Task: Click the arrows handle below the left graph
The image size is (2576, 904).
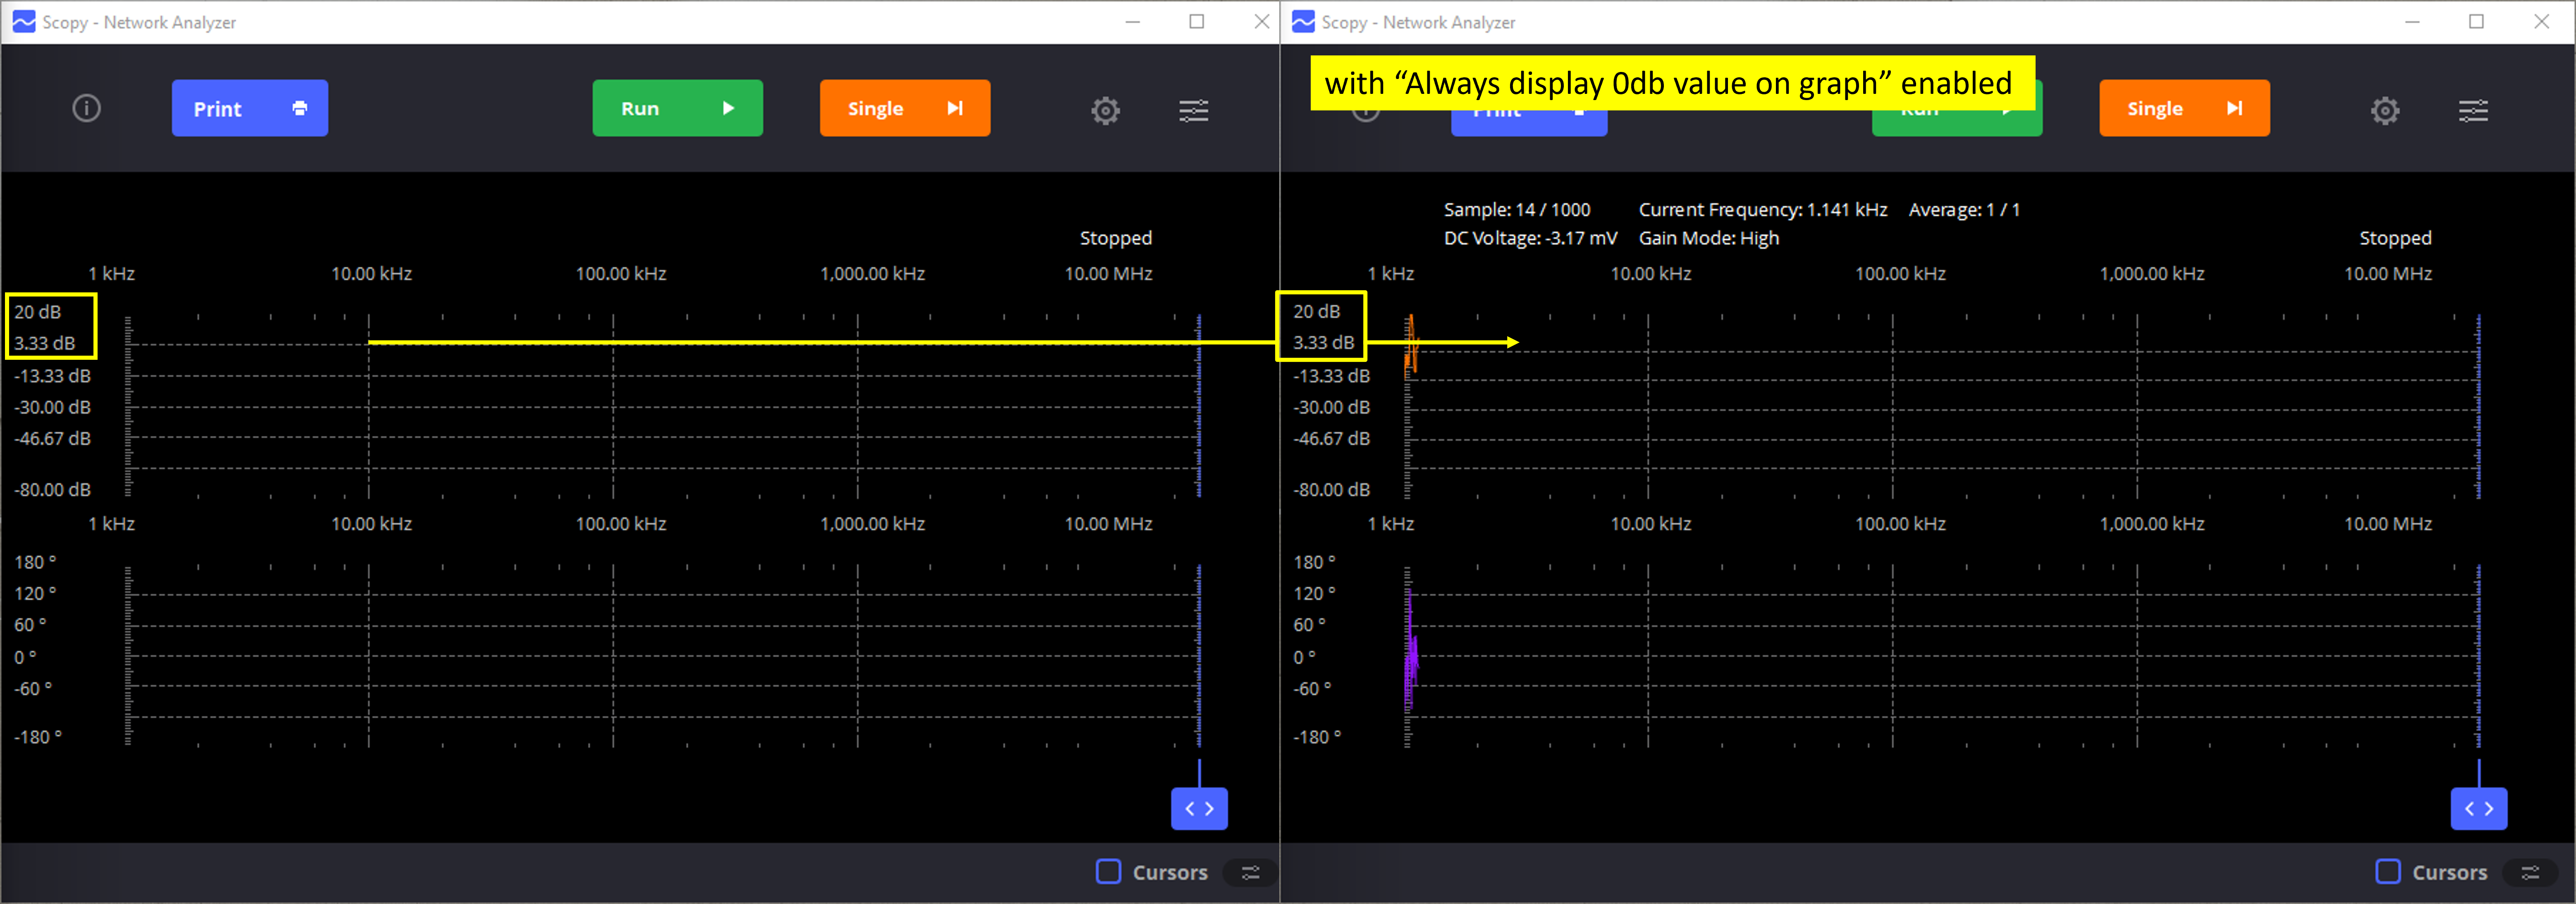Action: point(1199,808)
